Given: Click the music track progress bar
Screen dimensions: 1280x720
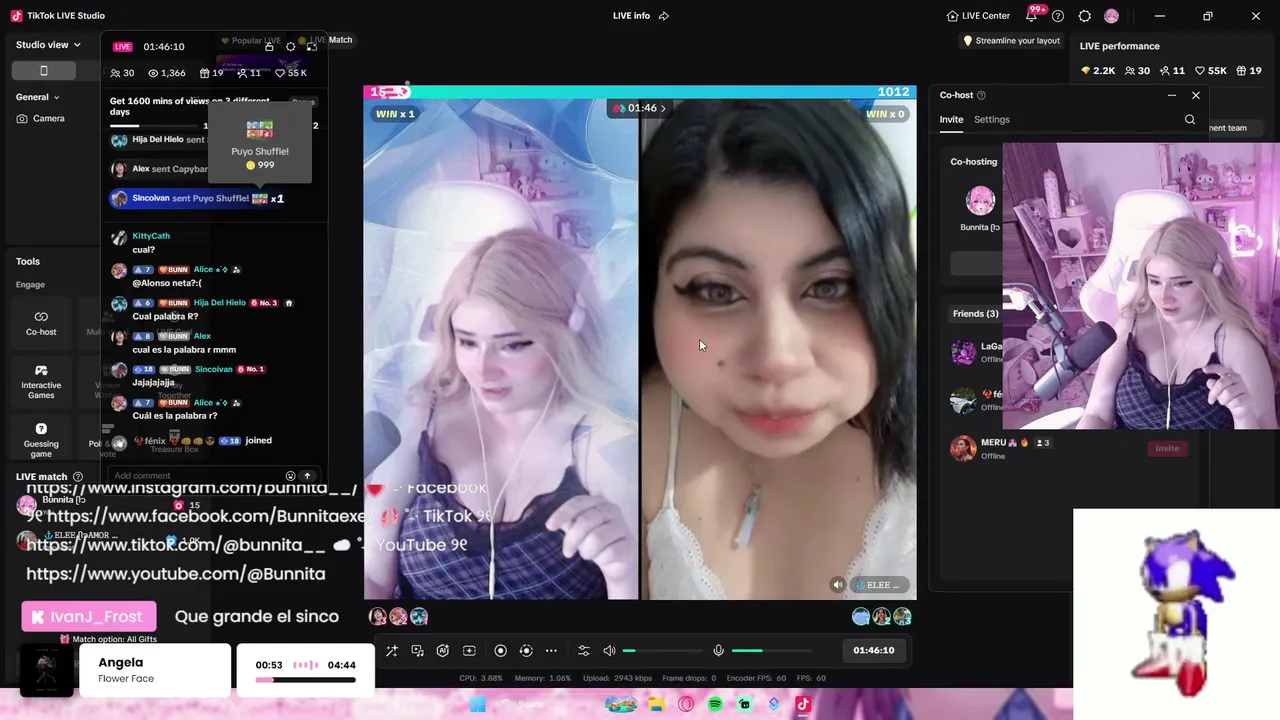Looking at the screenshot, I should click(x=305, y=680).
